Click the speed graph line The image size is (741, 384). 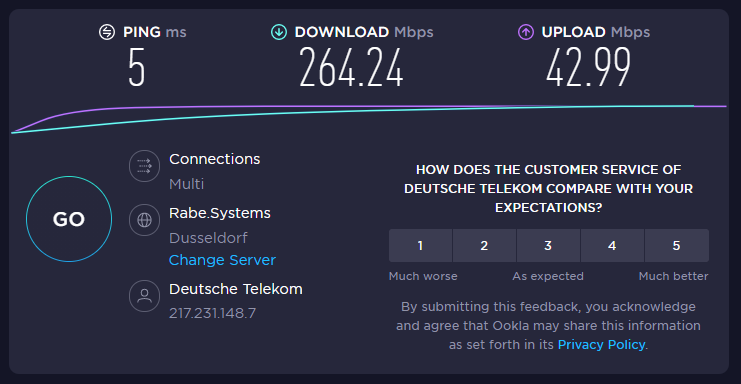click(369, 112)
